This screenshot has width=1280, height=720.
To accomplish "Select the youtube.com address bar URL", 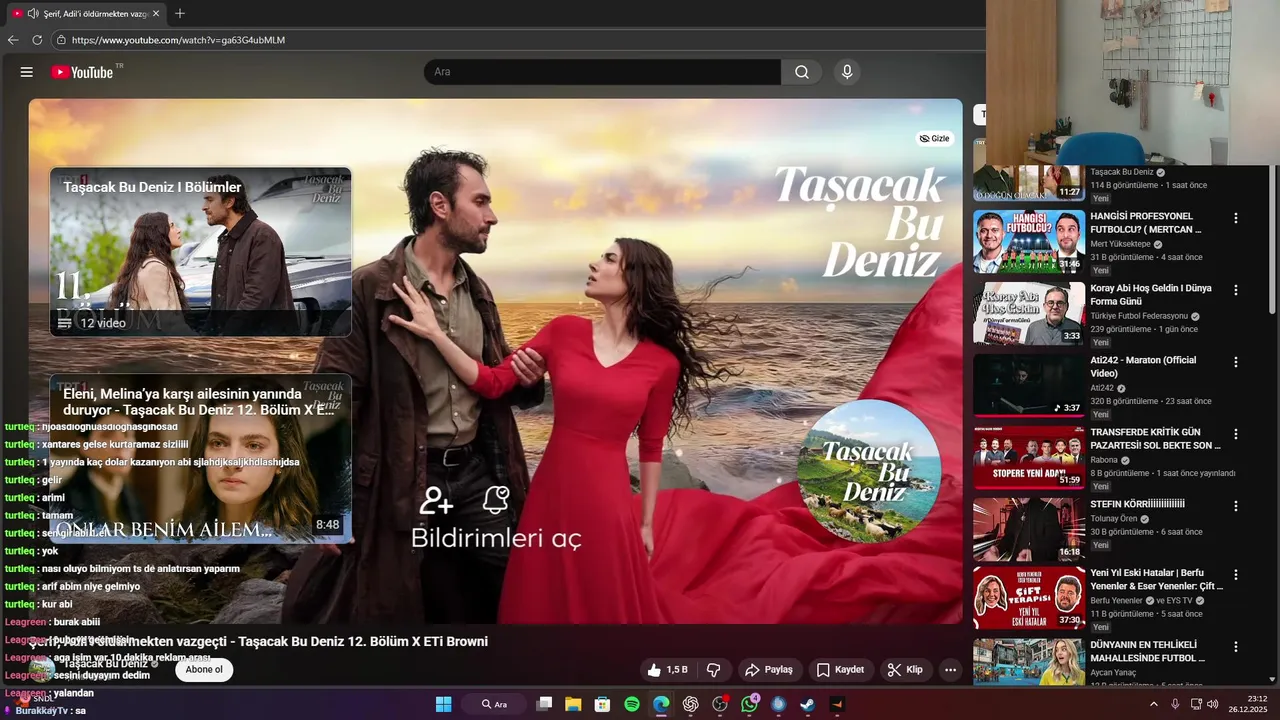I will tap(178, 40).
